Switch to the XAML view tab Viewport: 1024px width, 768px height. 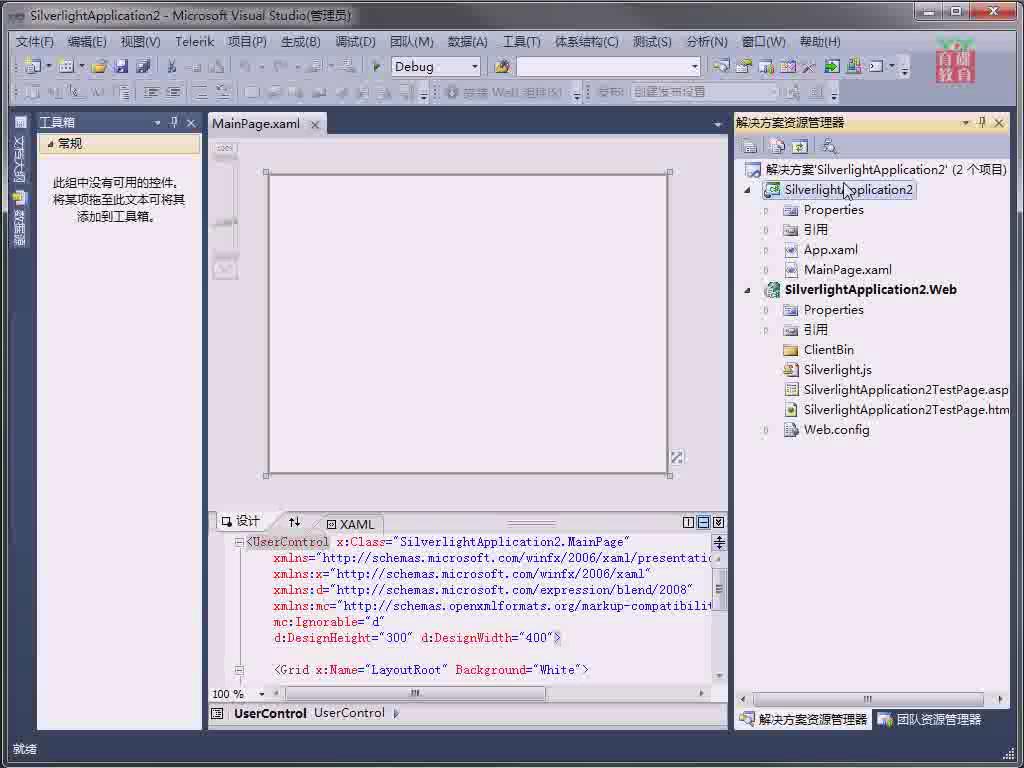pyautogui.click(x=351, y=524)
